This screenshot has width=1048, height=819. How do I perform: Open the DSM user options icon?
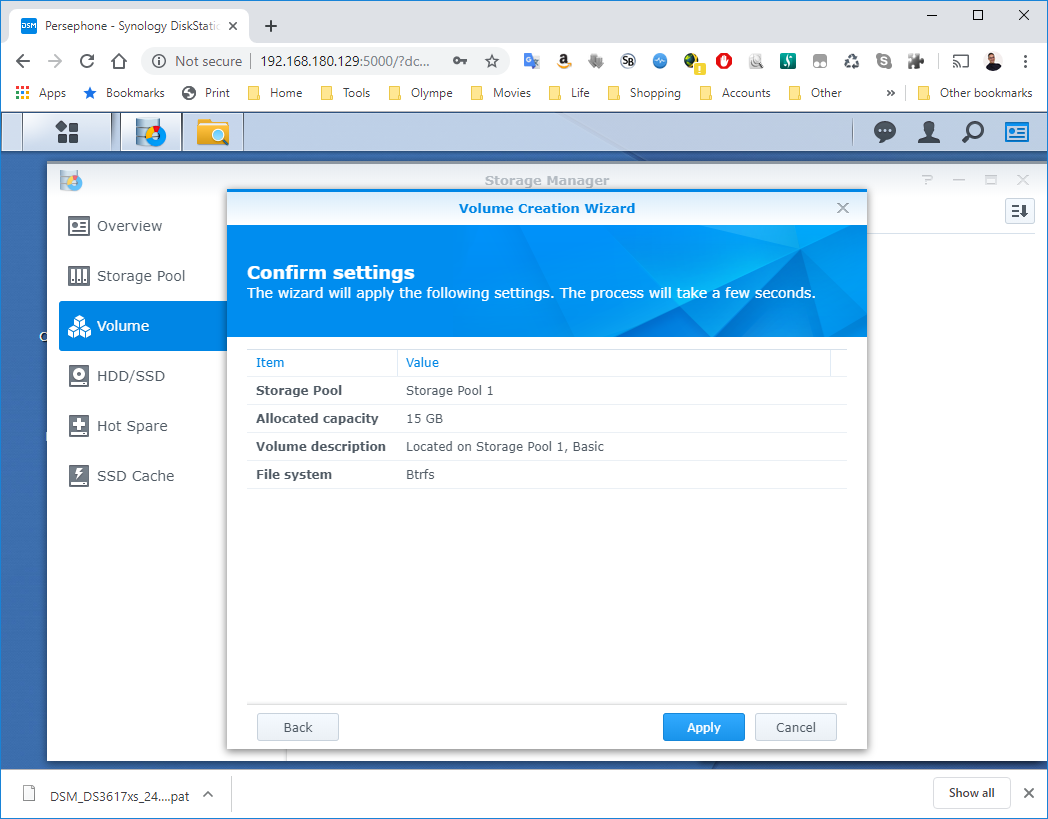tap(929, 132)
